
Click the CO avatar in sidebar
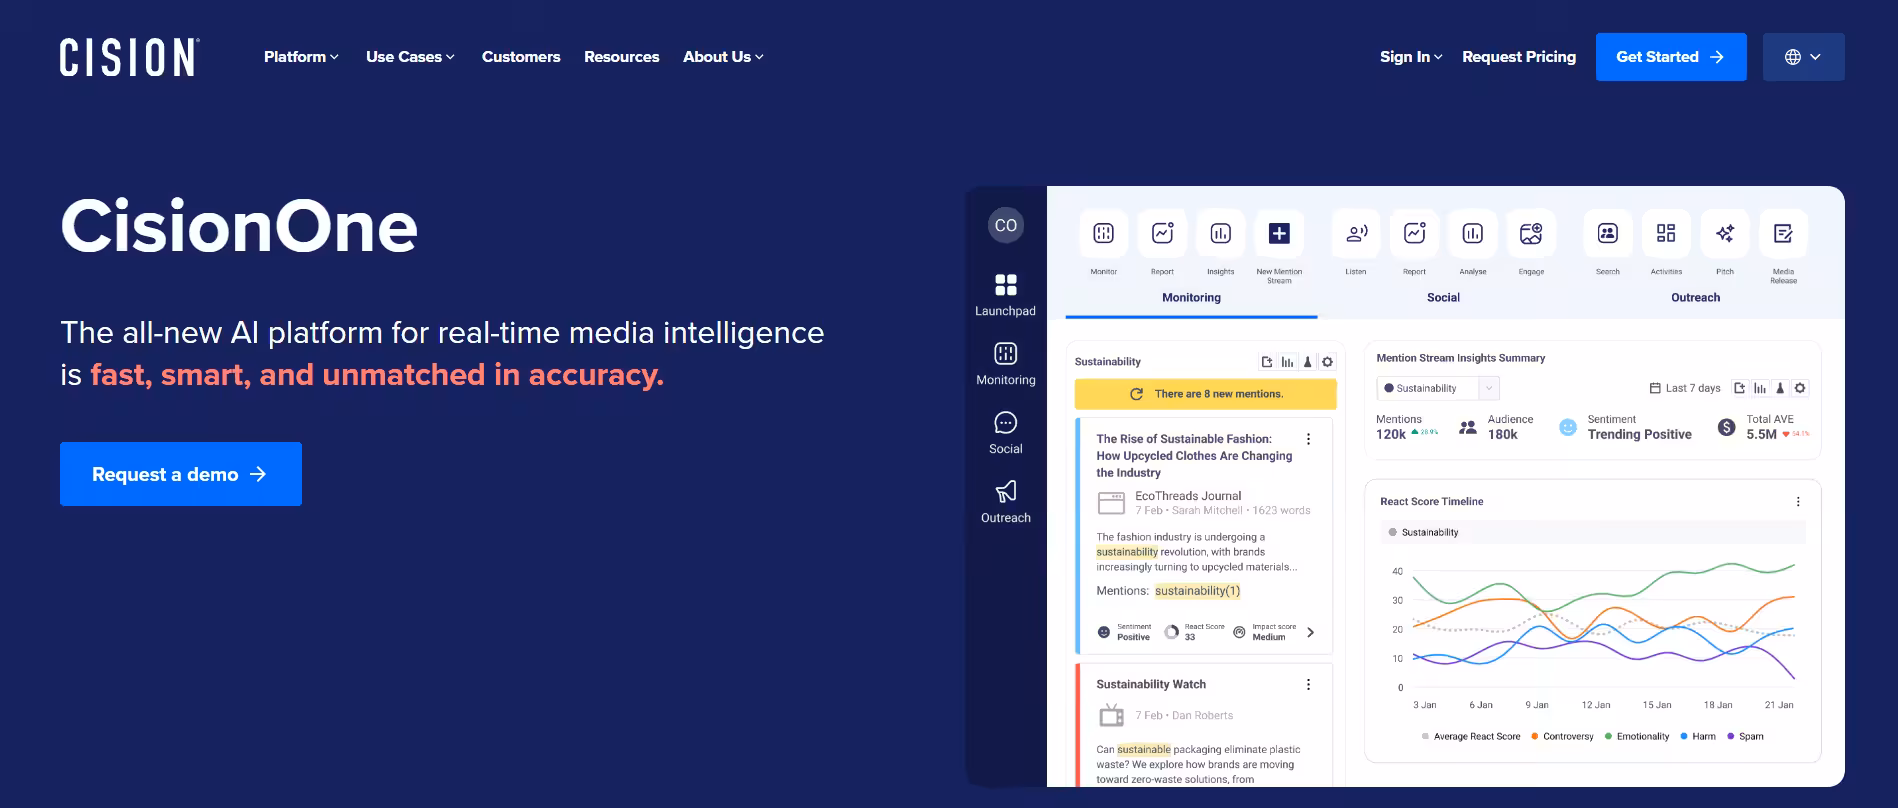1006,225
